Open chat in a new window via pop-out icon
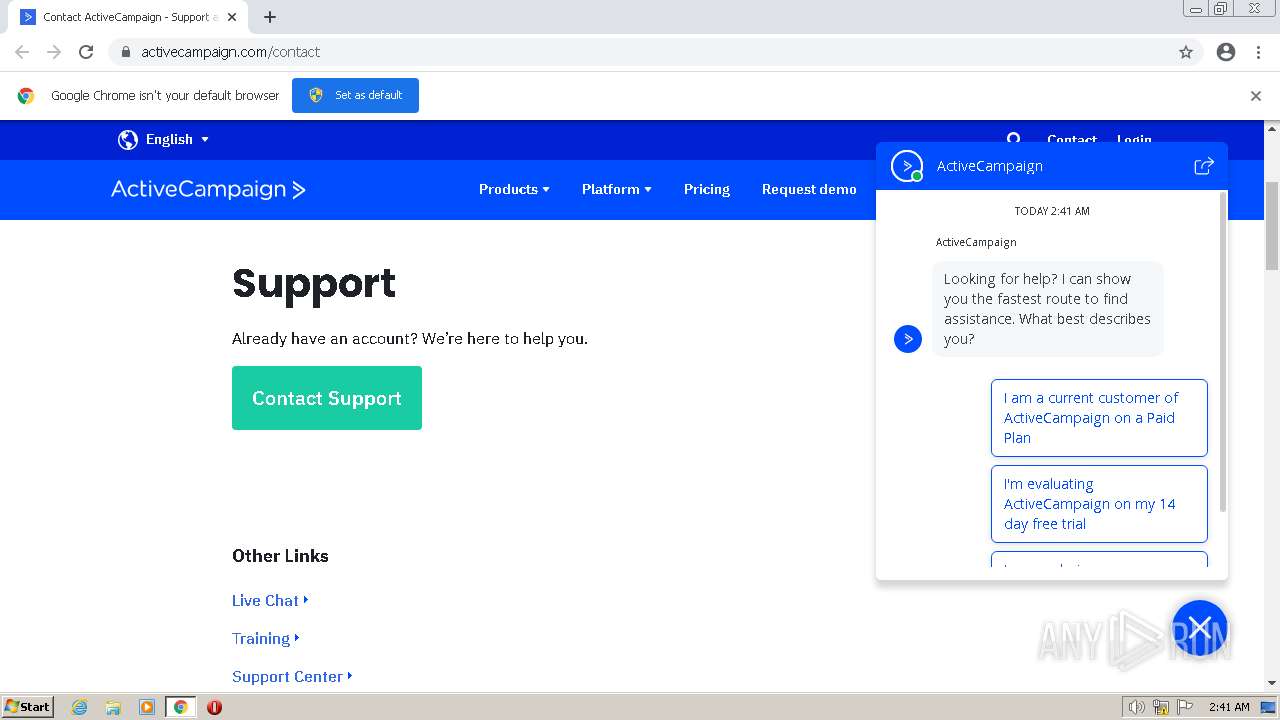 [1204, 166]
